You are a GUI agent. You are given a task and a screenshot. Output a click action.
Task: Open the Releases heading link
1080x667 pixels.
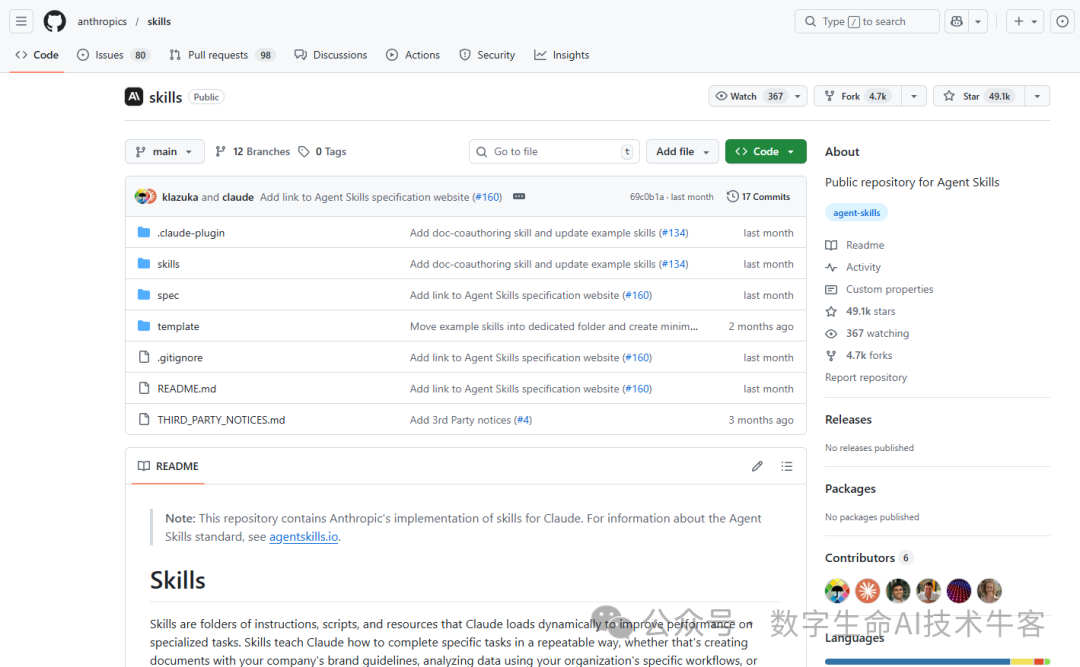[848, 420]
